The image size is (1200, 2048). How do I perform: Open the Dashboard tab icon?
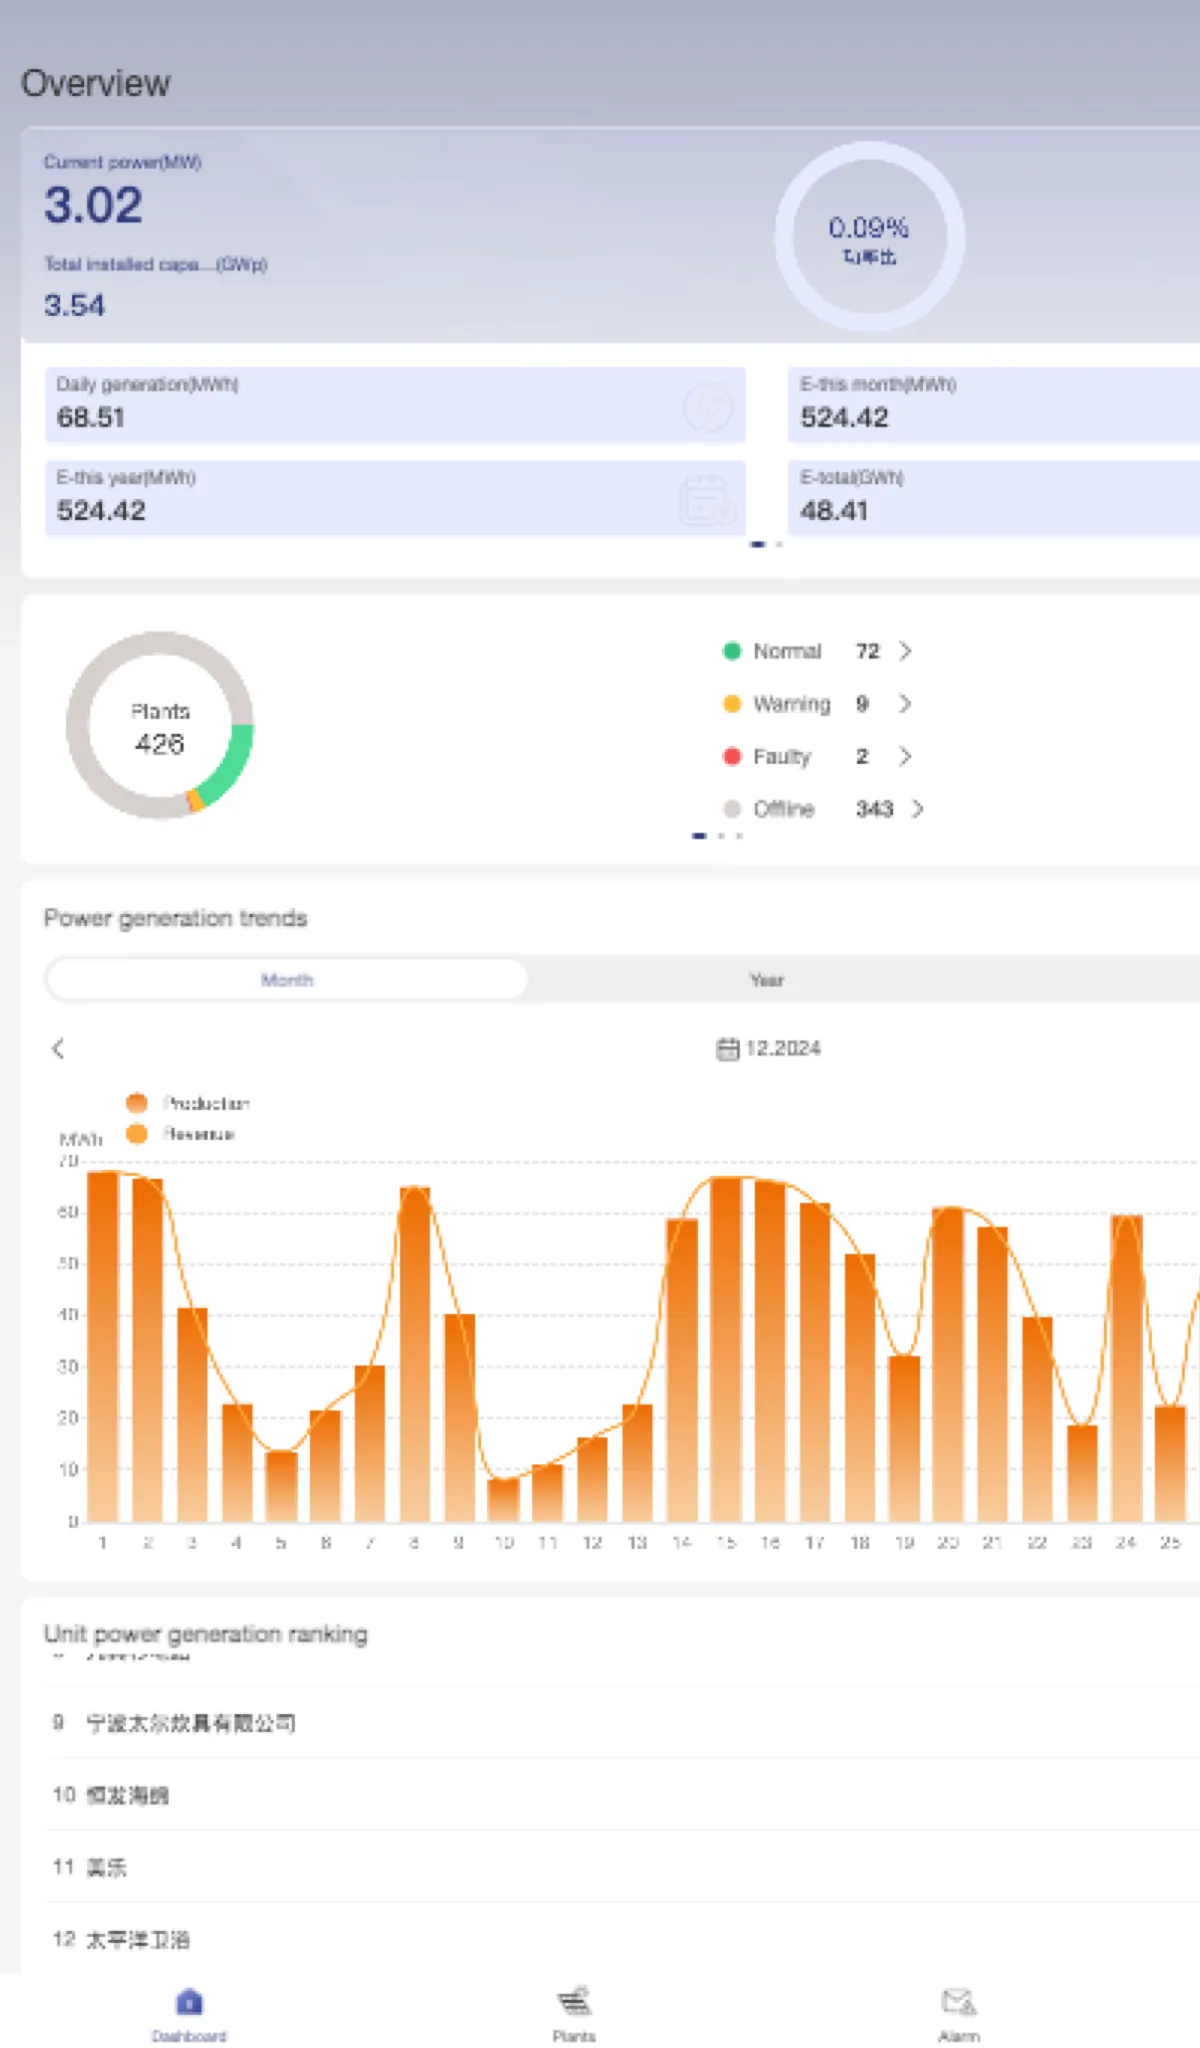(189, 2002)
